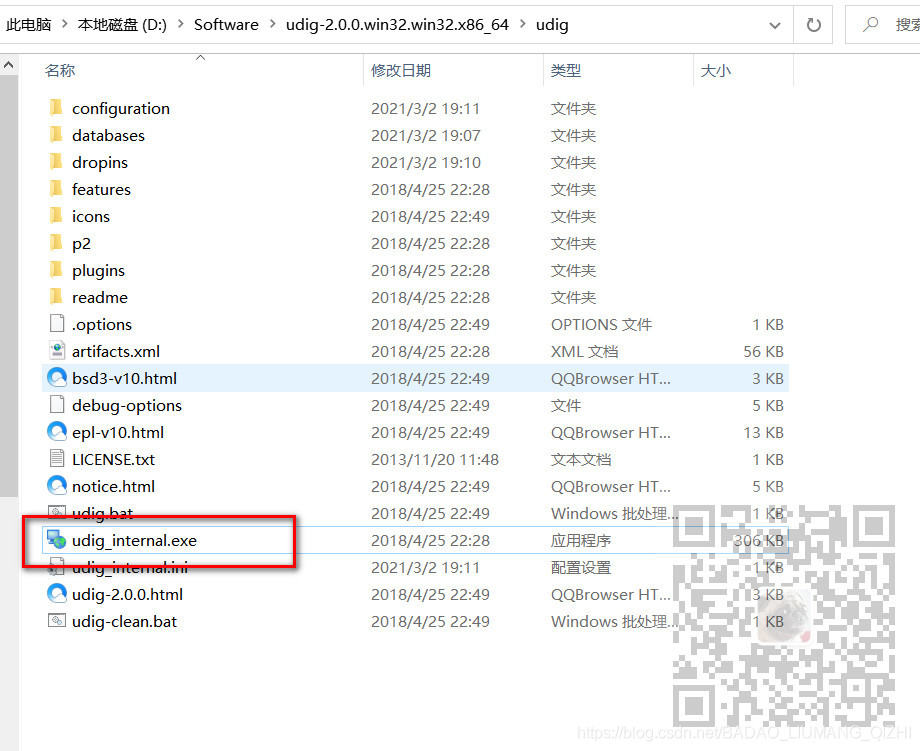The image size is (920, 751).
Task: Click the XML 文档 type cell
Action: click(x=584, y=351)
